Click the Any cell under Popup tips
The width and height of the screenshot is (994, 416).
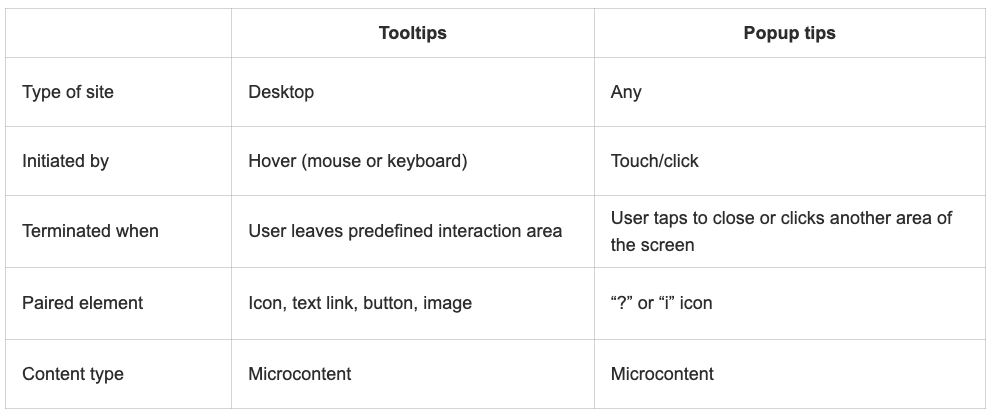tap(626, 92)
